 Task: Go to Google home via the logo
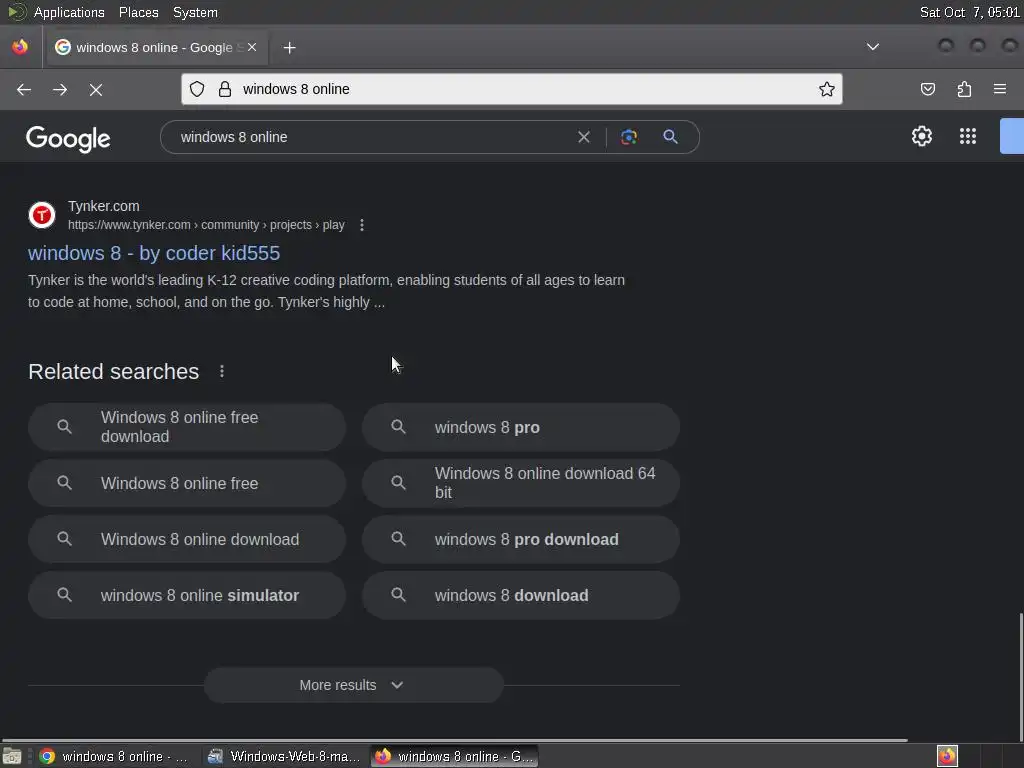(68, 138)
